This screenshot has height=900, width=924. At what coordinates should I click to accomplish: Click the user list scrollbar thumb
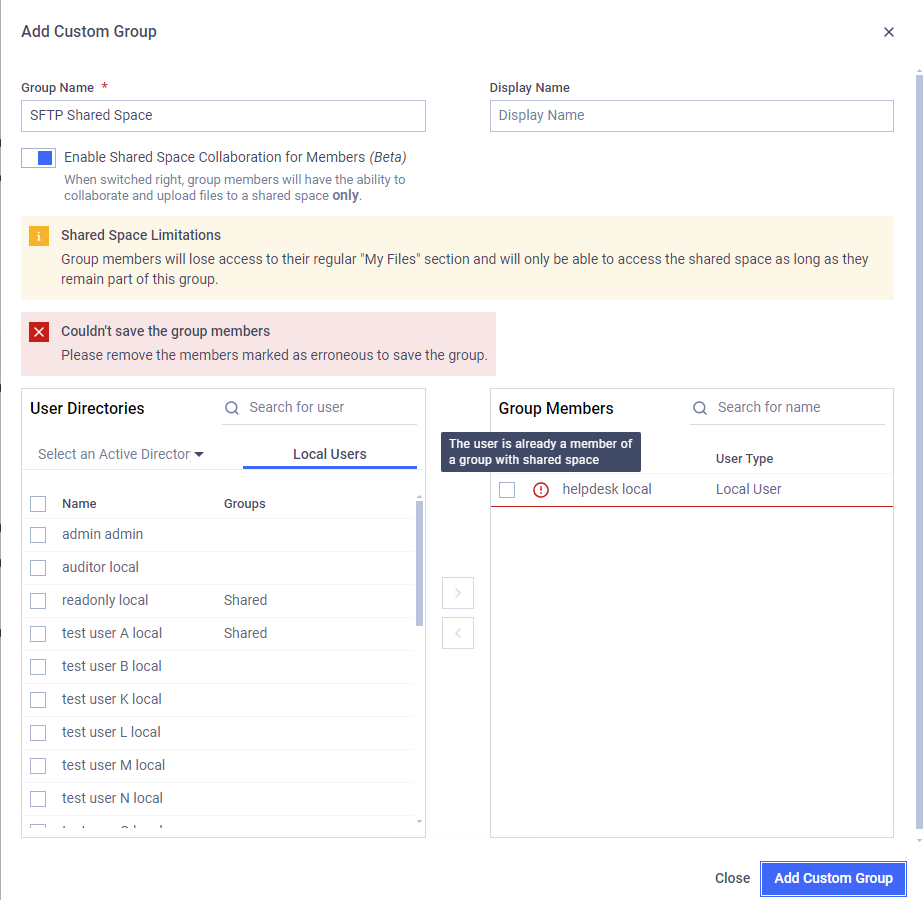420,563
